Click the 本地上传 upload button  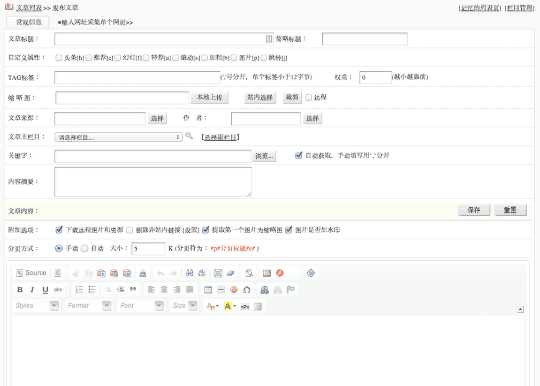209,97
